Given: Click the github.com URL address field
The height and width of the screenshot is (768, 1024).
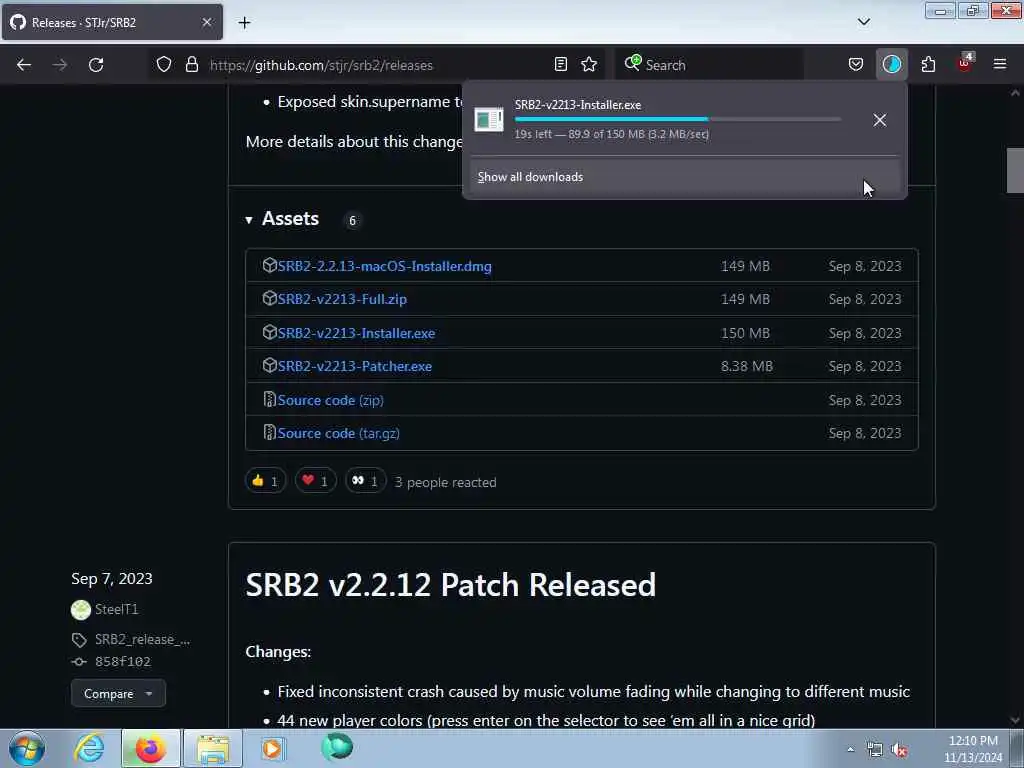Looking at the screenshot, I should [x=379, y=65].
